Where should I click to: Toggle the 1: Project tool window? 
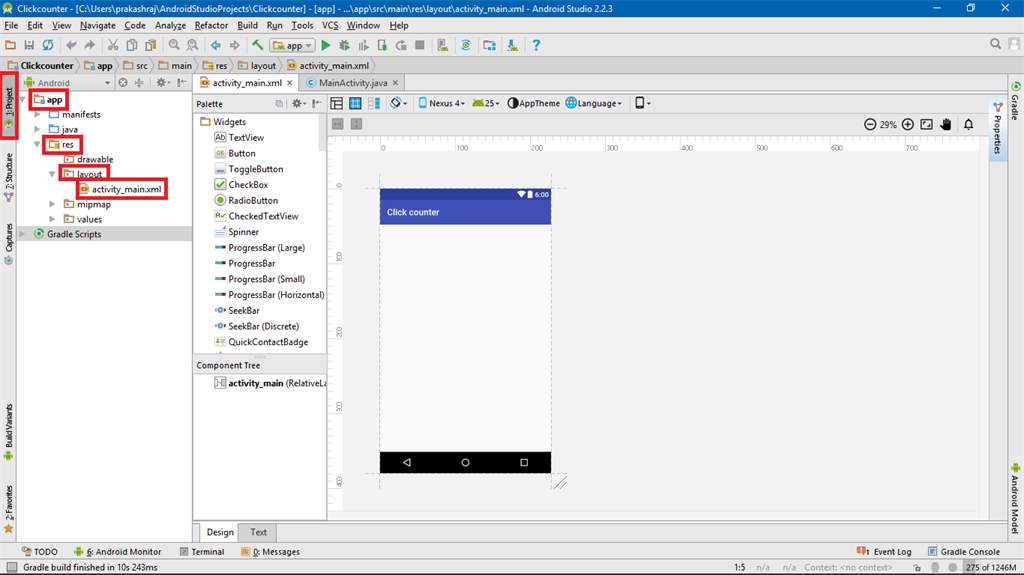9,107
